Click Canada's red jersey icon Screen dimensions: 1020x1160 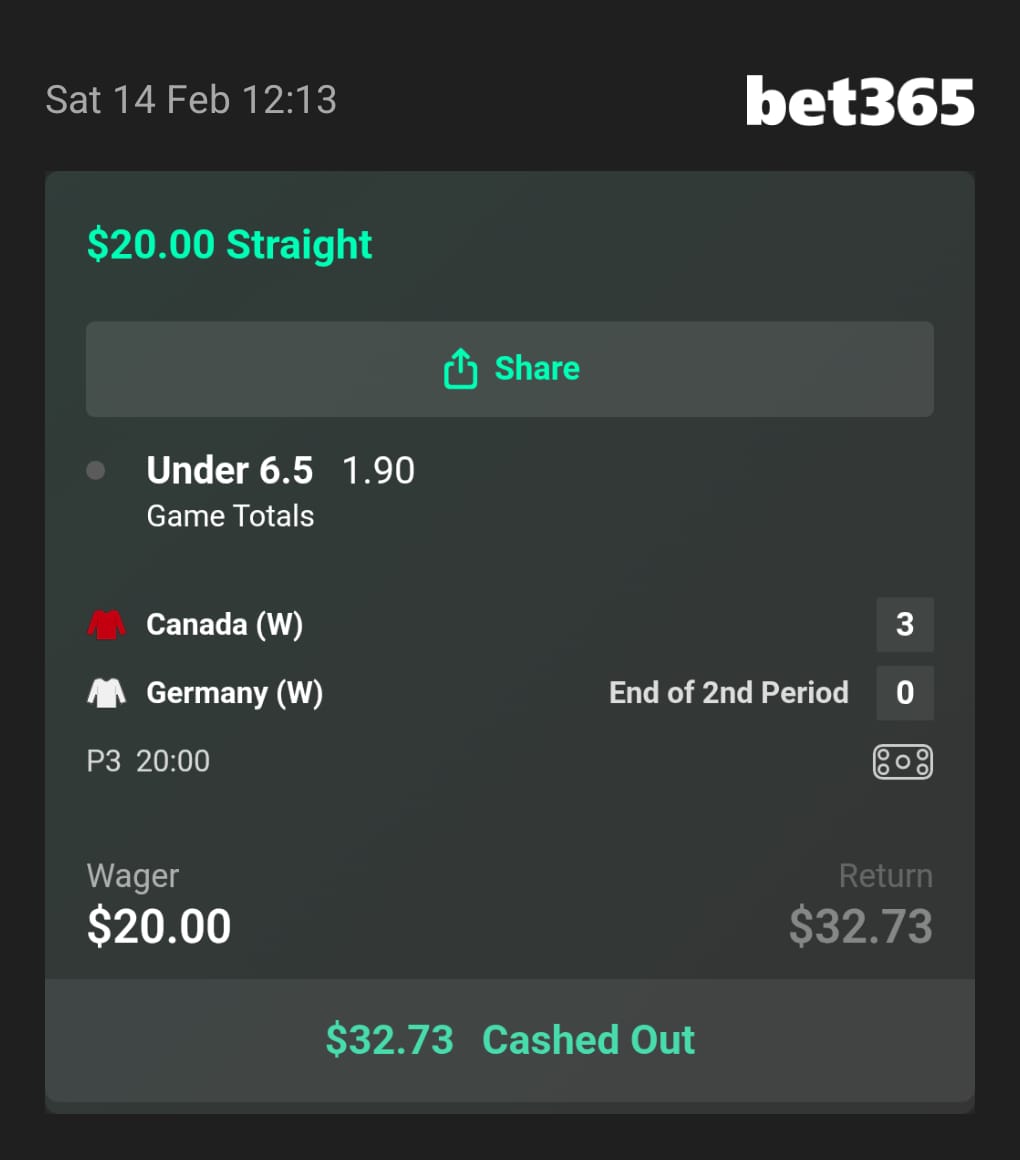pyautogui.click(x=106, y=625)
